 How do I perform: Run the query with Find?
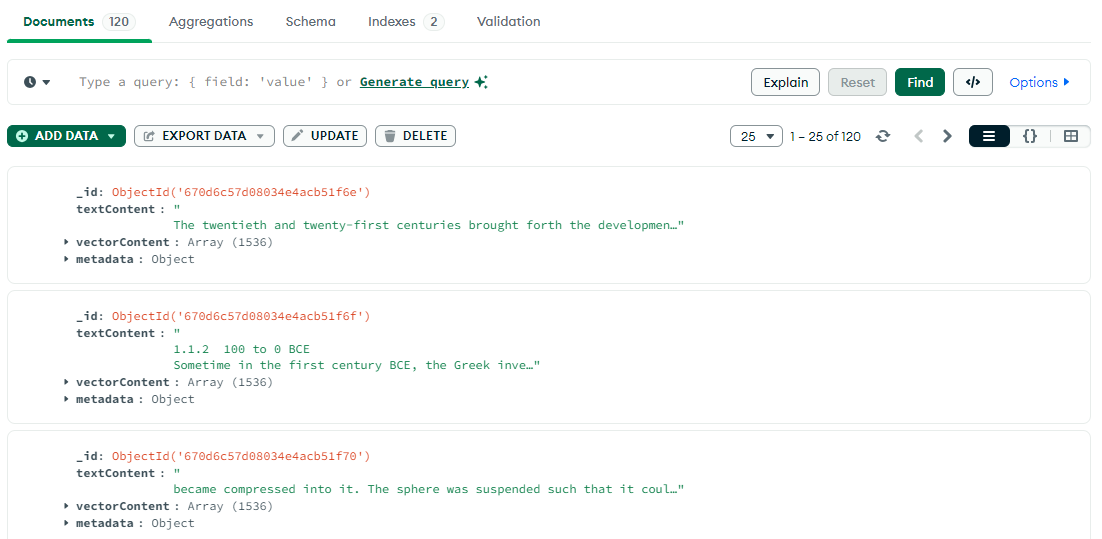point(920,82)
